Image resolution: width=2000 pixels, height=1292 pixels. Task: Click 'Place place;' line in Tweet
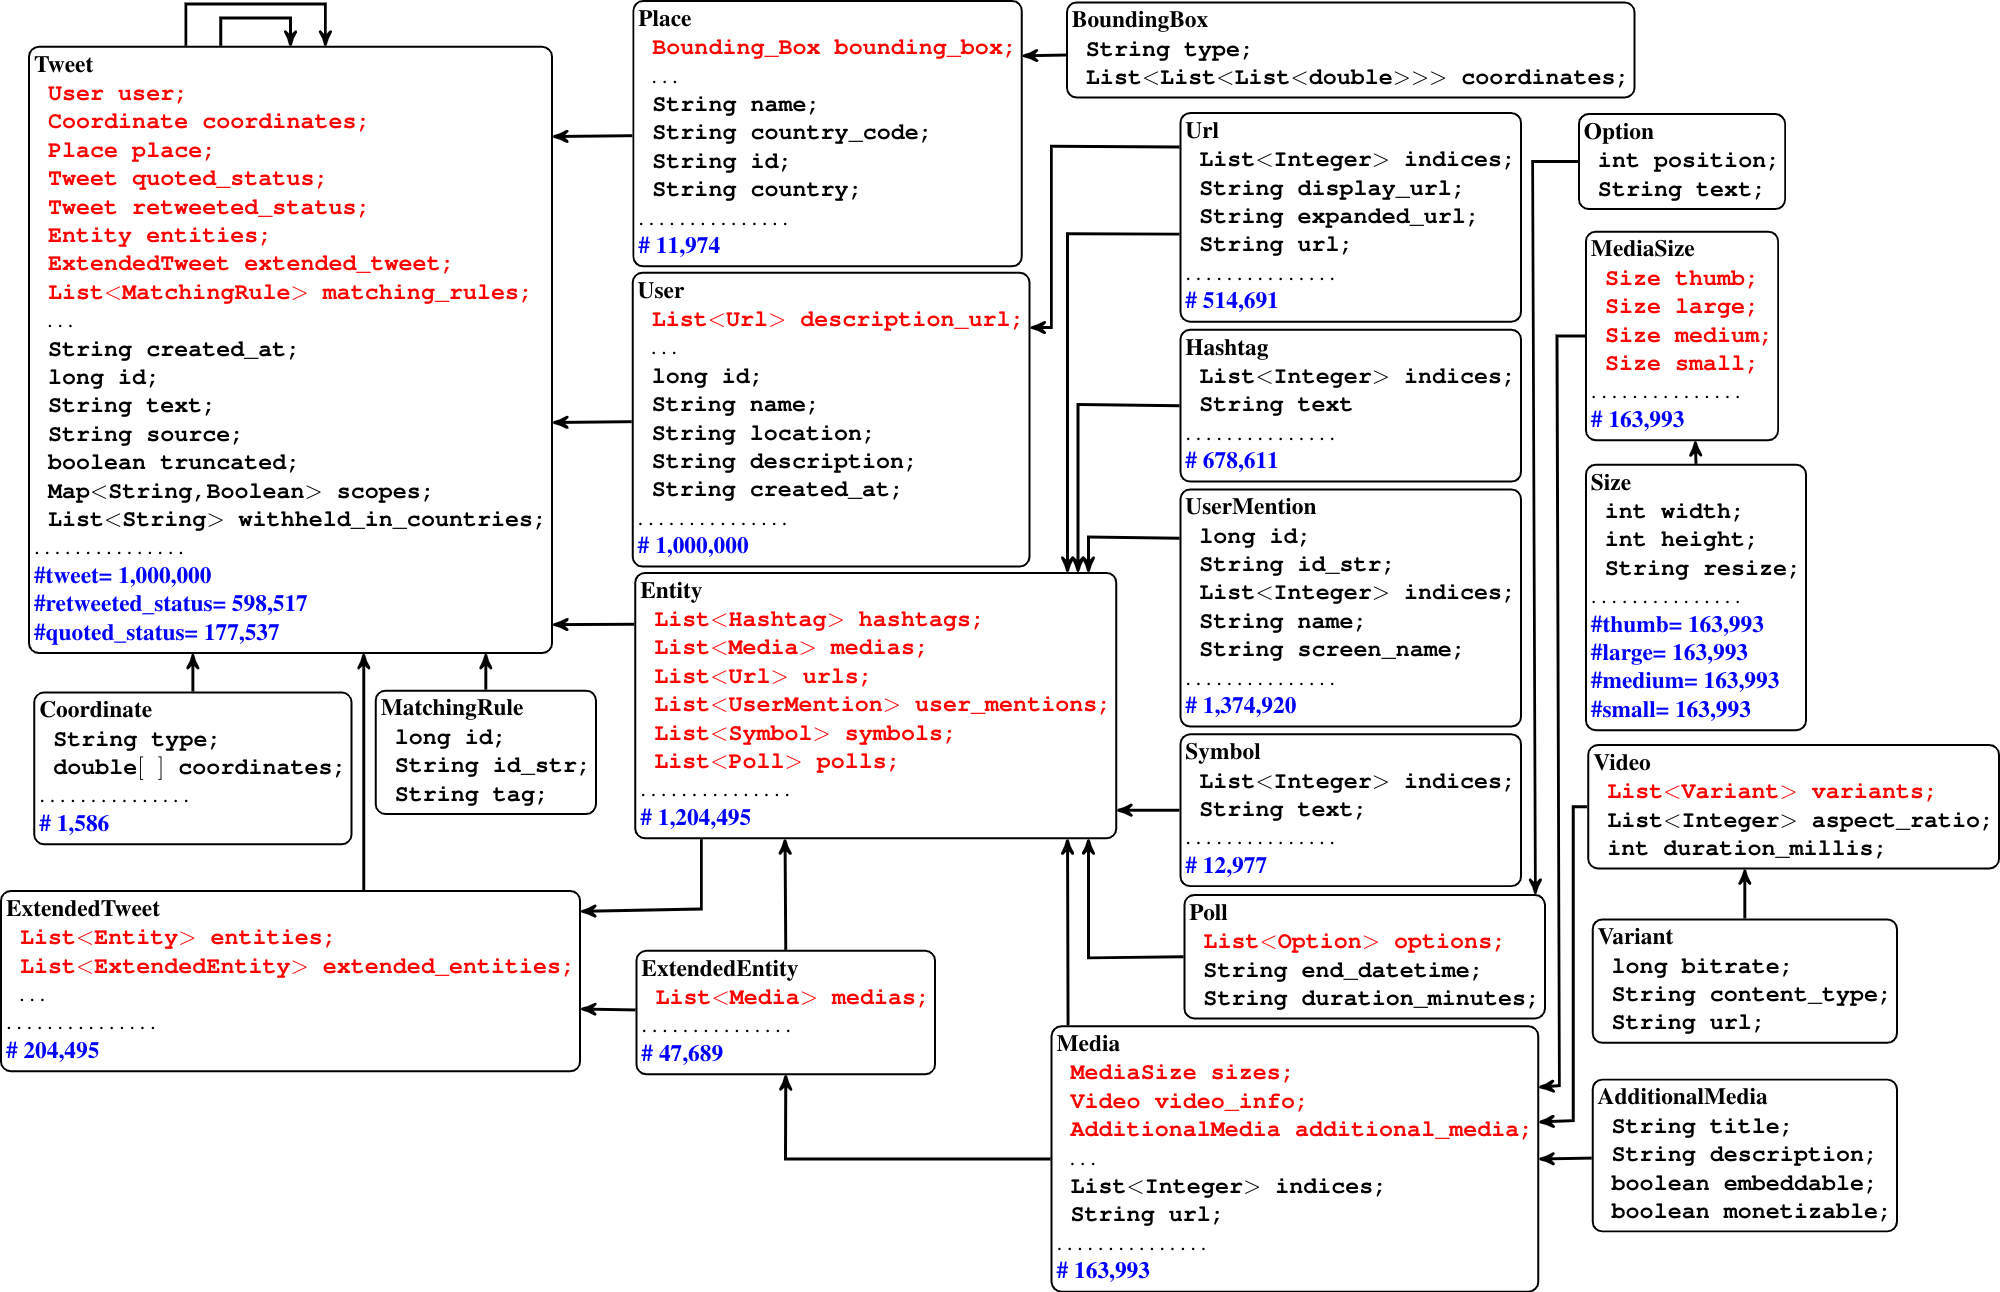coord(130,151)
